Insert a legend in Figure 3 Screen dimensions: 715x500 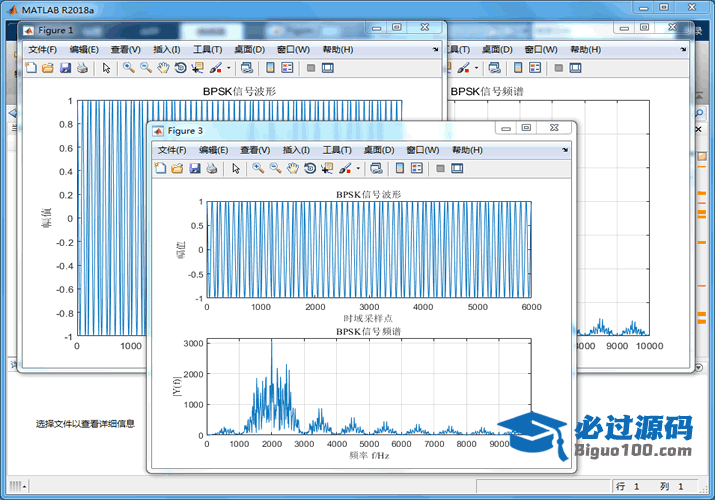tap(417, 169)
